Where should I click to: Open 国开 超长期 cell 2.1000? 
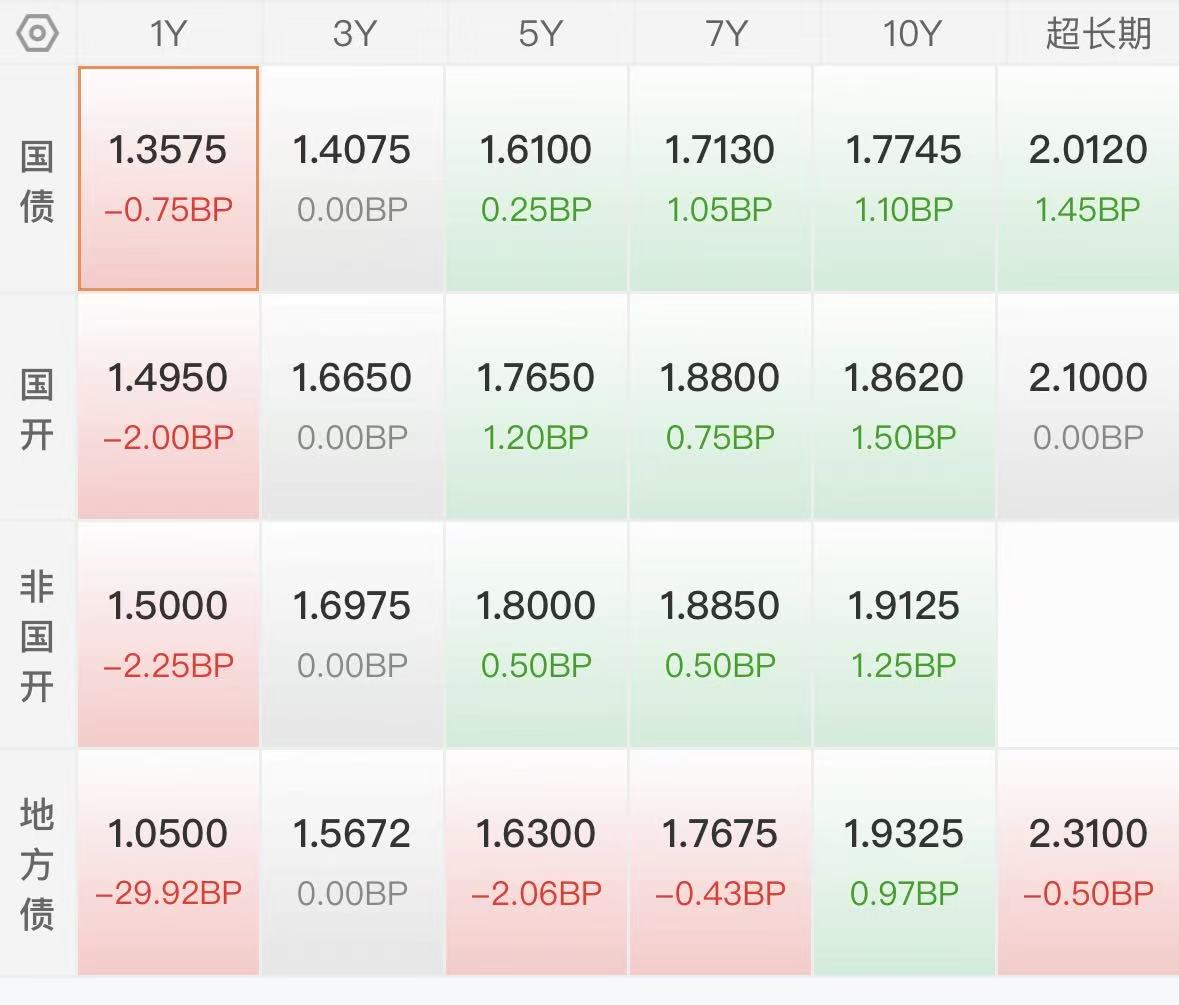(1088, 406)
